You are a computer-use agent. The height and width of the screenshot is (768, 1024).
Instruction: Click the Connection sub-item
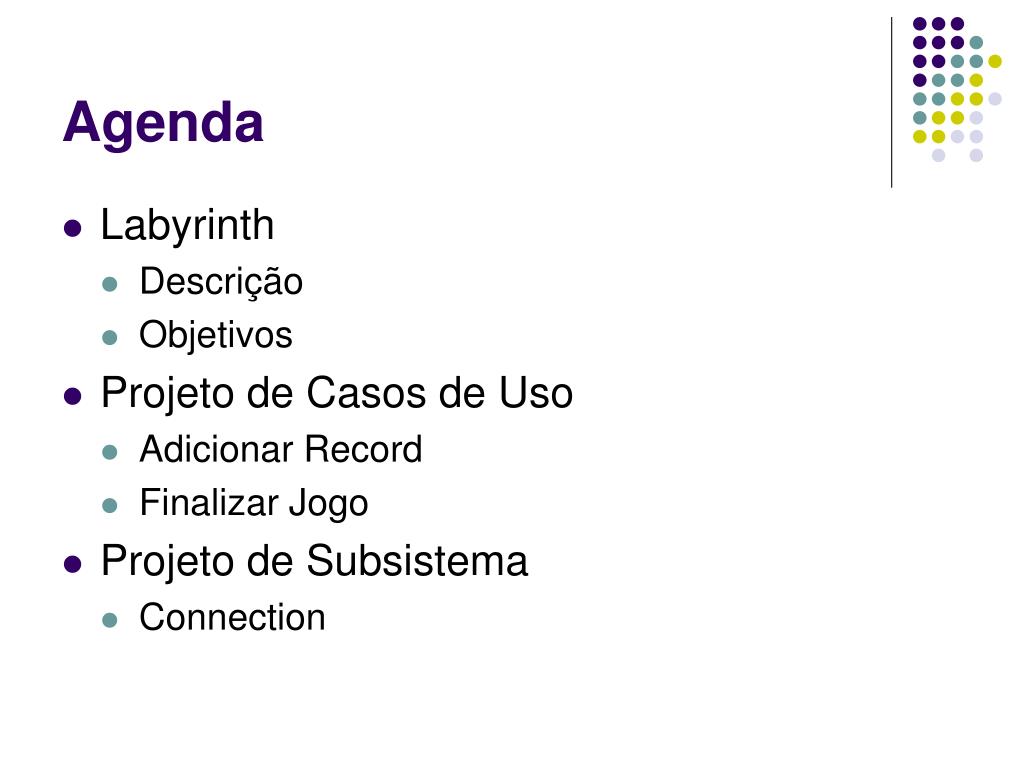coord(232,618)
